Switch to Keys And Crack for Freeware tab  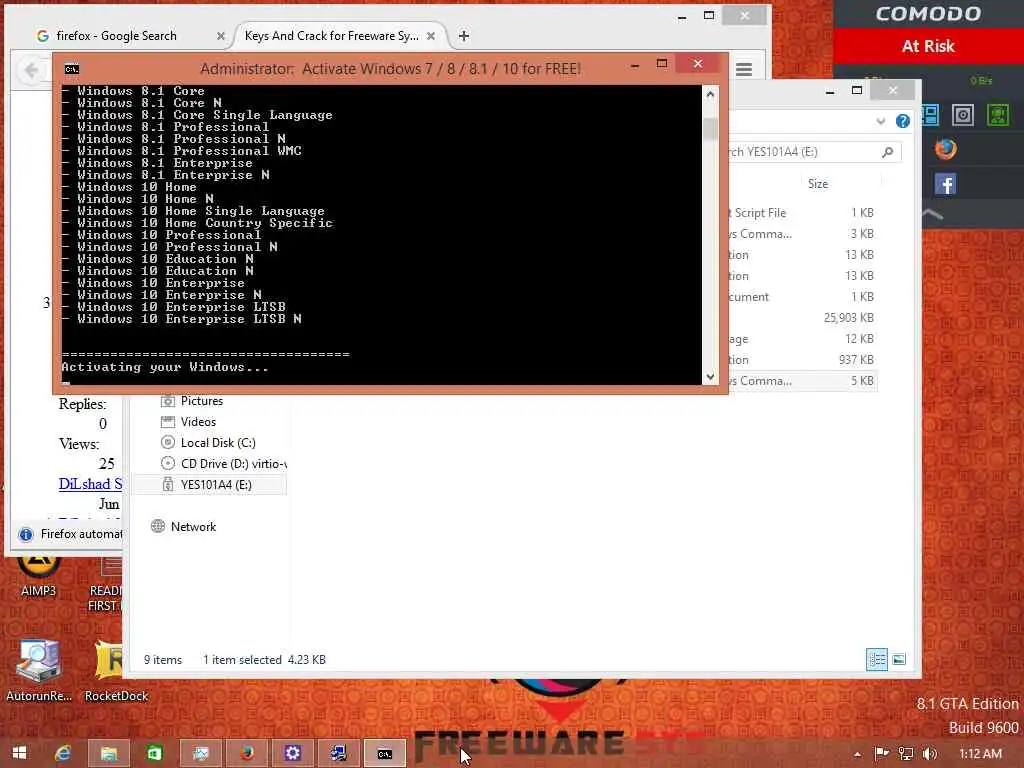tap(332, 36)
